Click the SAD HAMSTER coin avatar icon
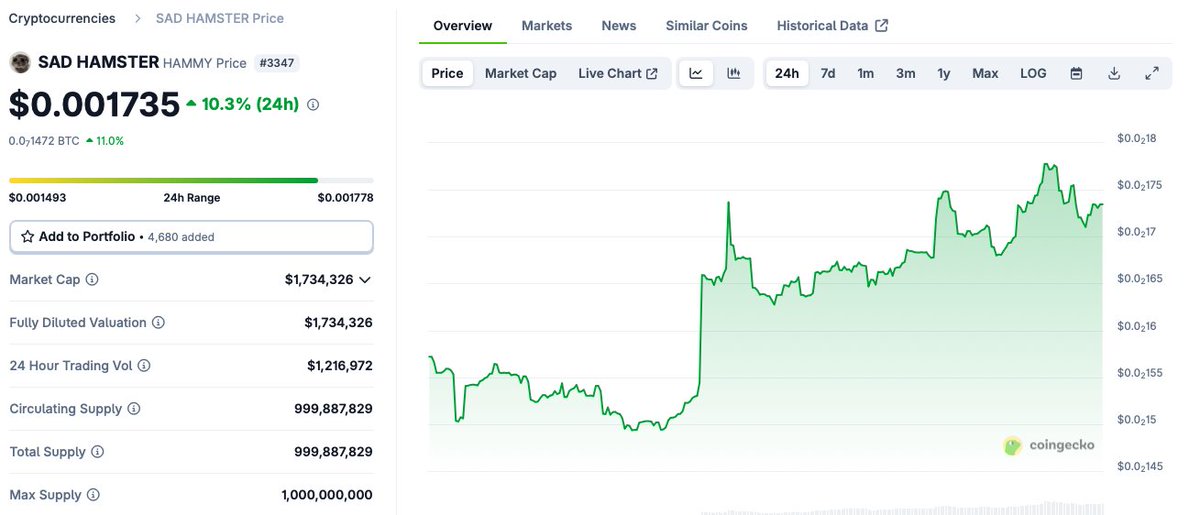This screenshot has width=1200, height=515. (x=20, y=63)
